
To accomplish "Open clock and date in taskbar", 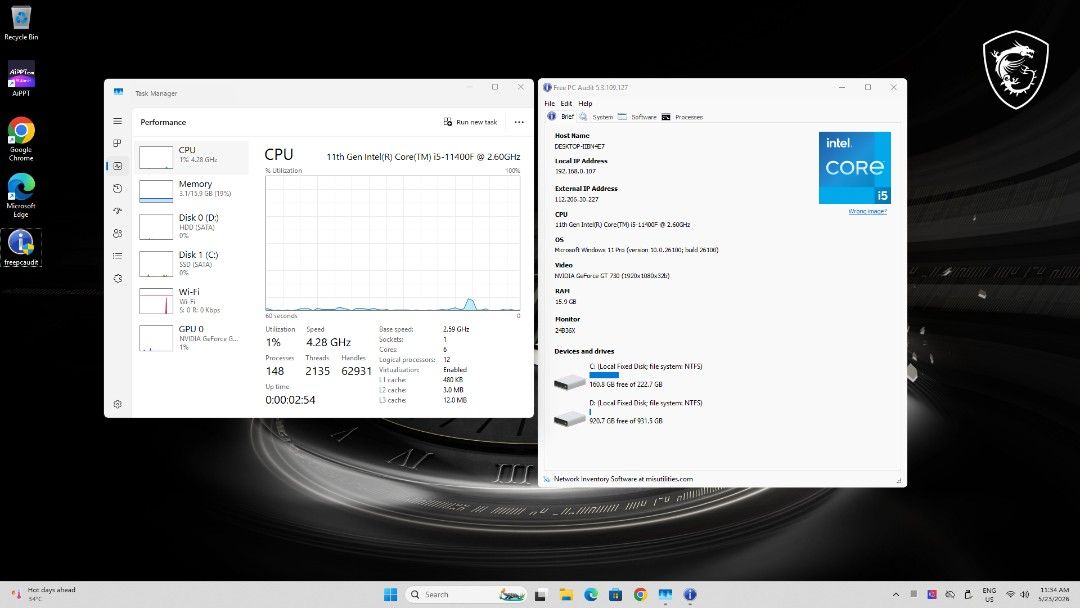I will pyautogui.click(x=1054, y=595).
